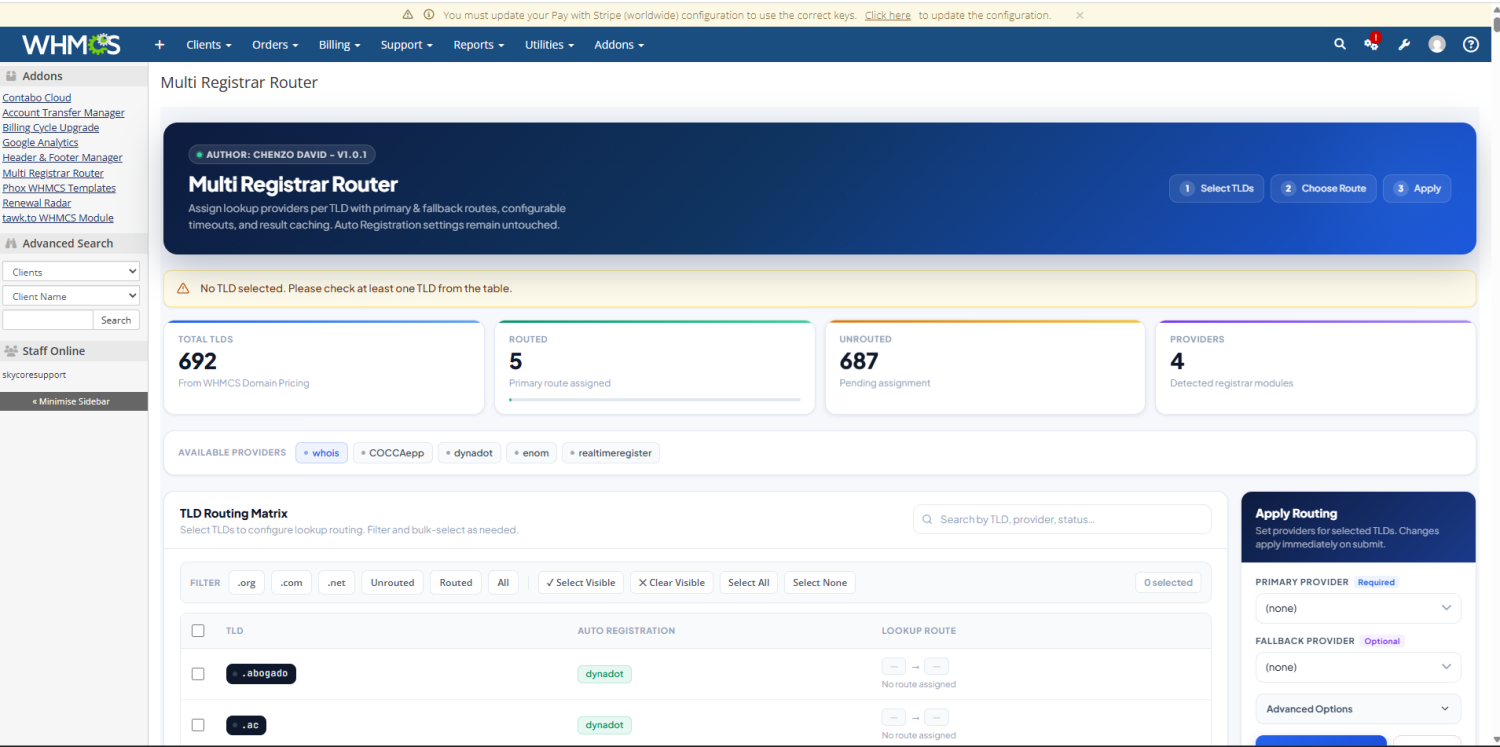The image size is (1500, 747).
Task: Open the Addons menu
Action: coord(619,45)
